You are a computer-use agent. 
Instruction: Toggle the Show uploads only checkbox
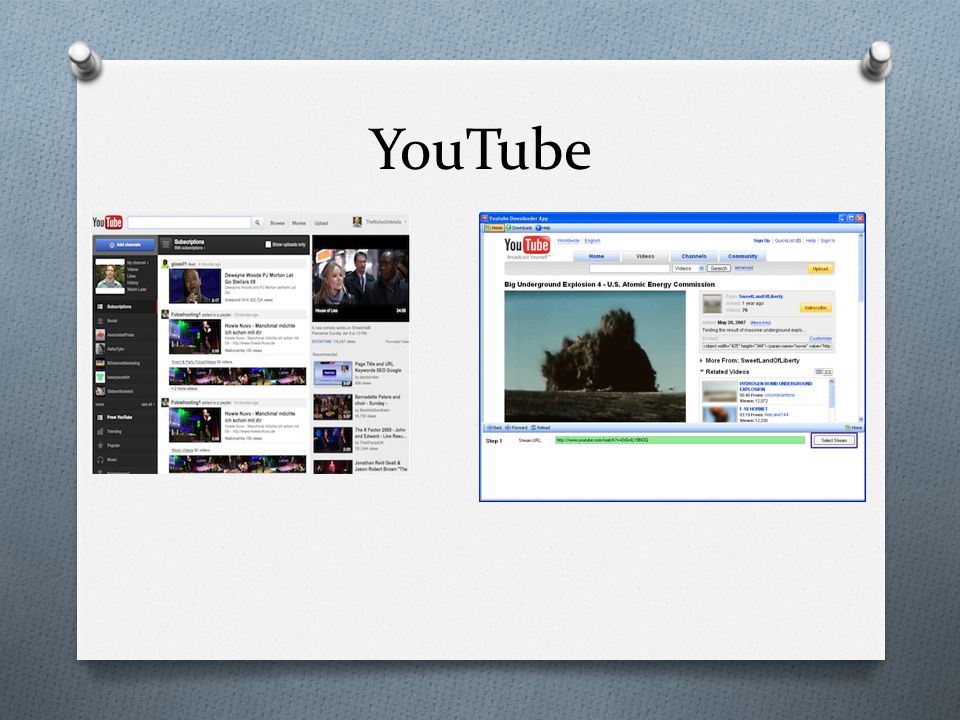pyautogui.click(x=268, y=244)
